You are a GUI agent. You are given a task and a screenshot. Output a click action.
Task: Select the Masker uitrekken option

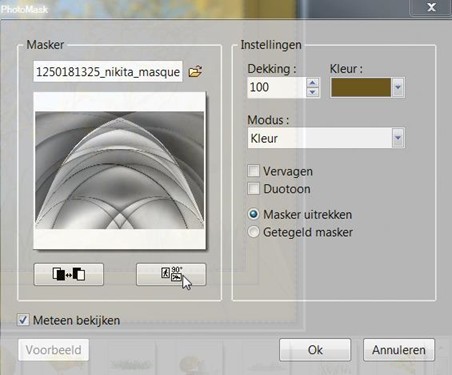click(x=253, y=214)
